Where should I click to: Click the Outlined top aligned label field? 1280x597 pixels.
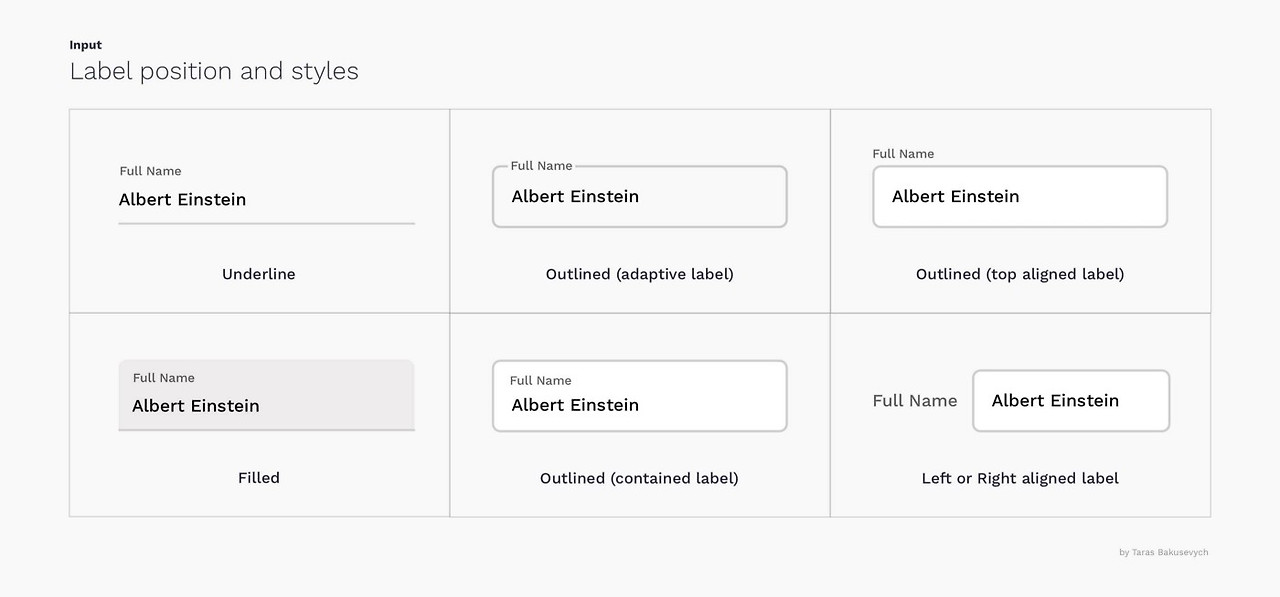click(1019, 196)
